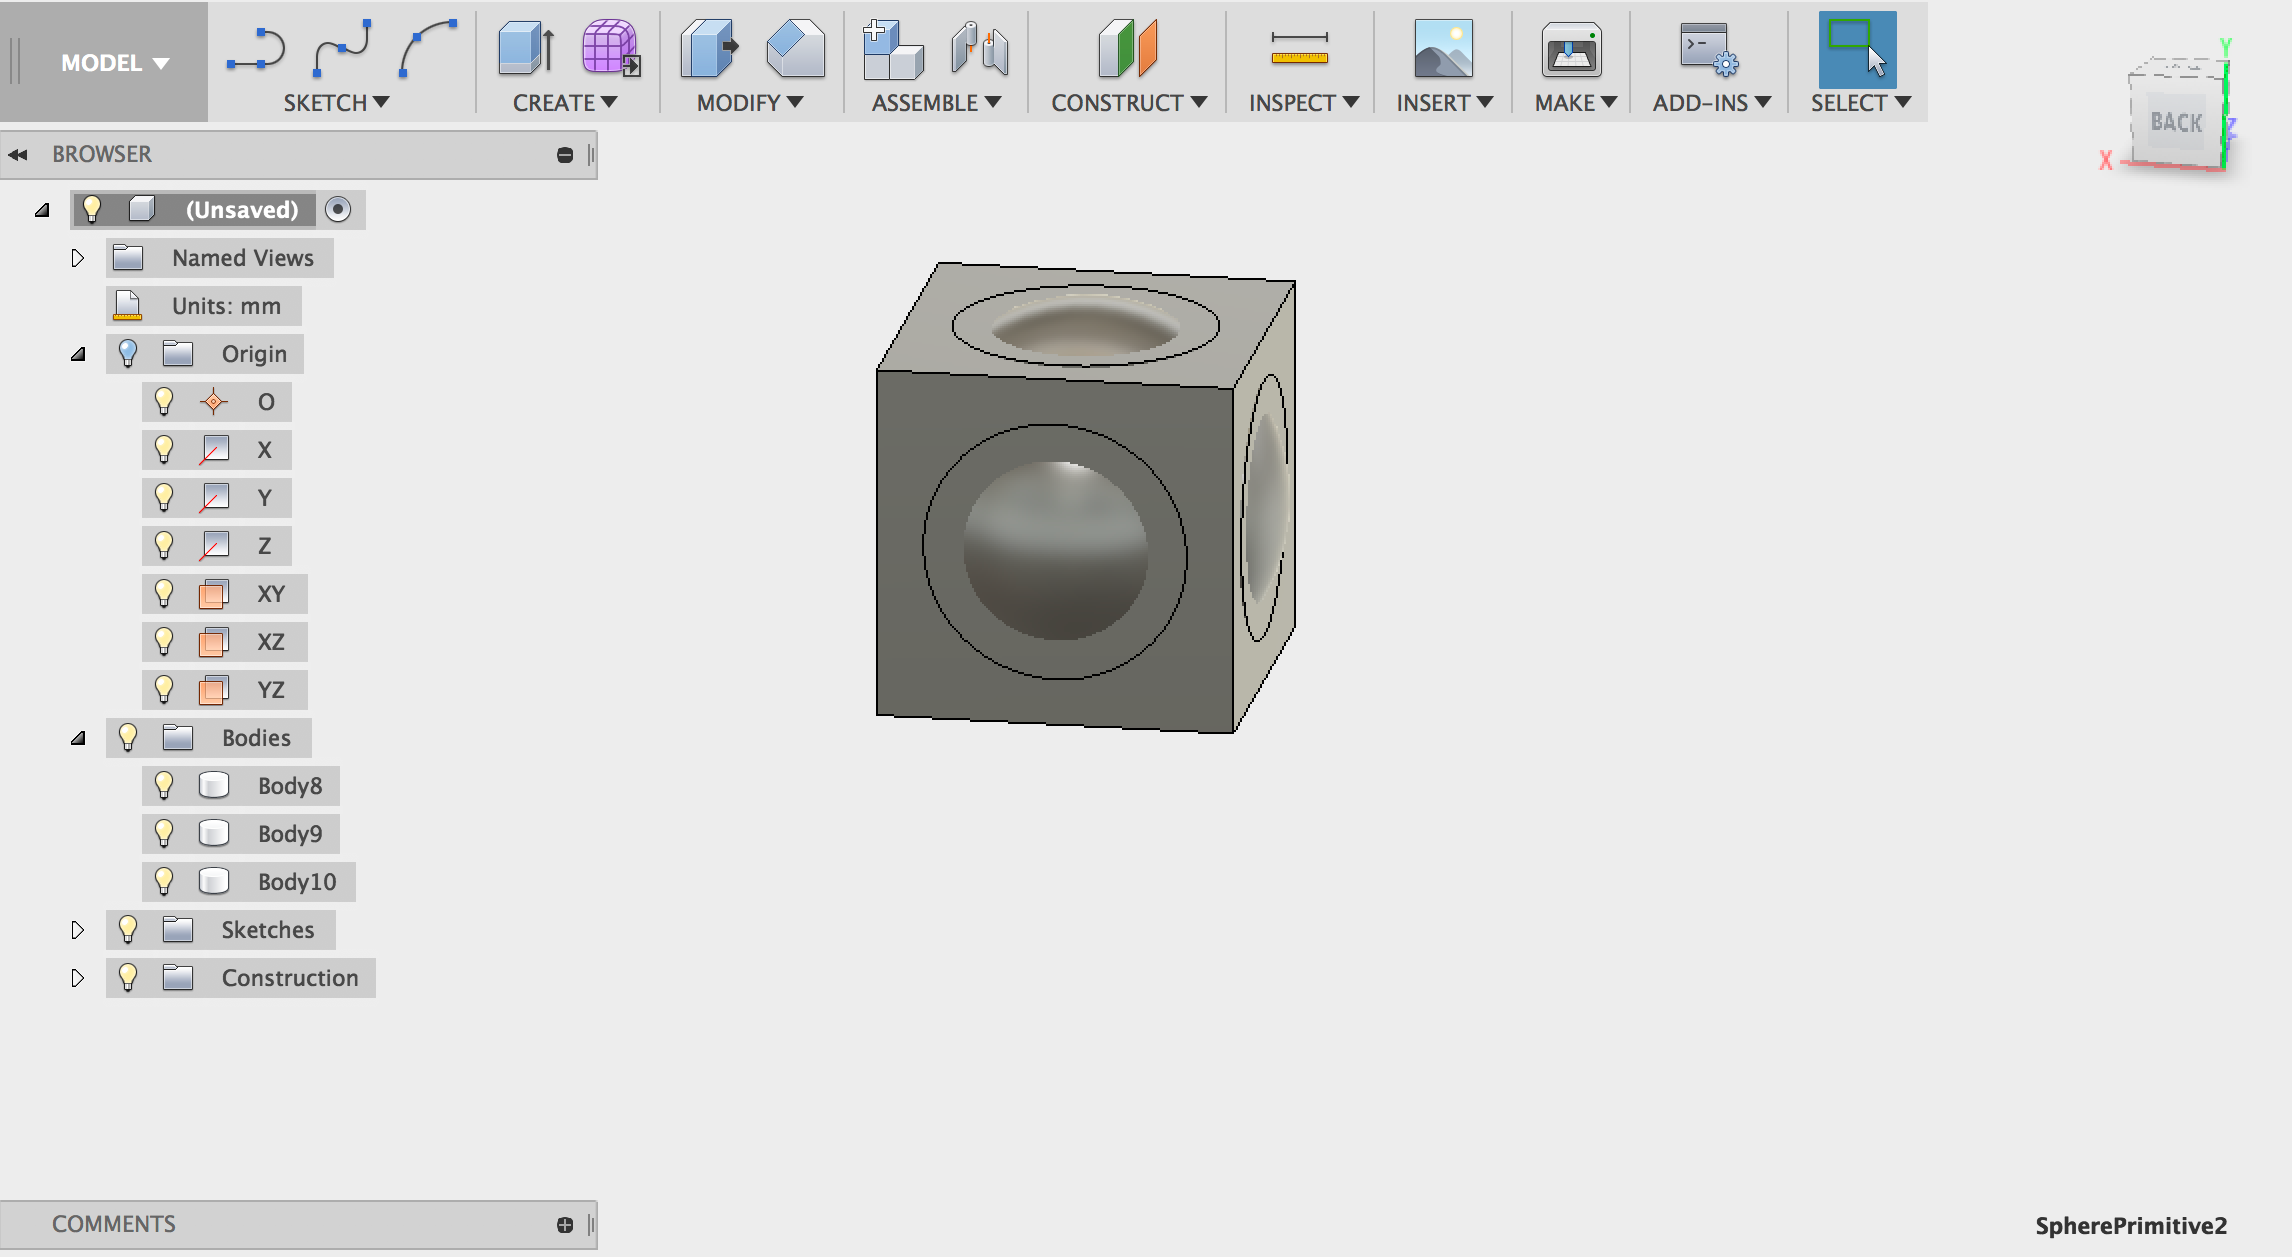
Task: Click the X axis icon in Origin
Action: [213, 450]
